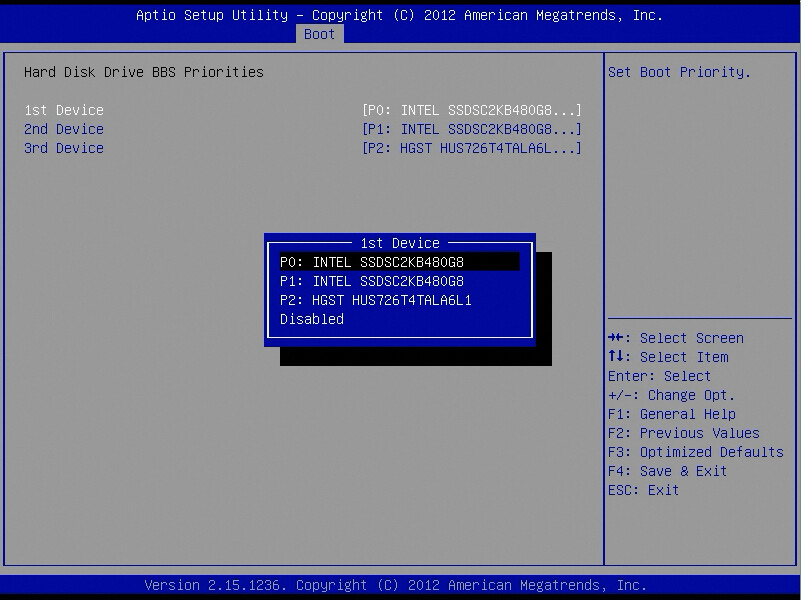Click the left-right arrows Select Screen icon
Screen dimensions: 801x600
click(616, 338)
